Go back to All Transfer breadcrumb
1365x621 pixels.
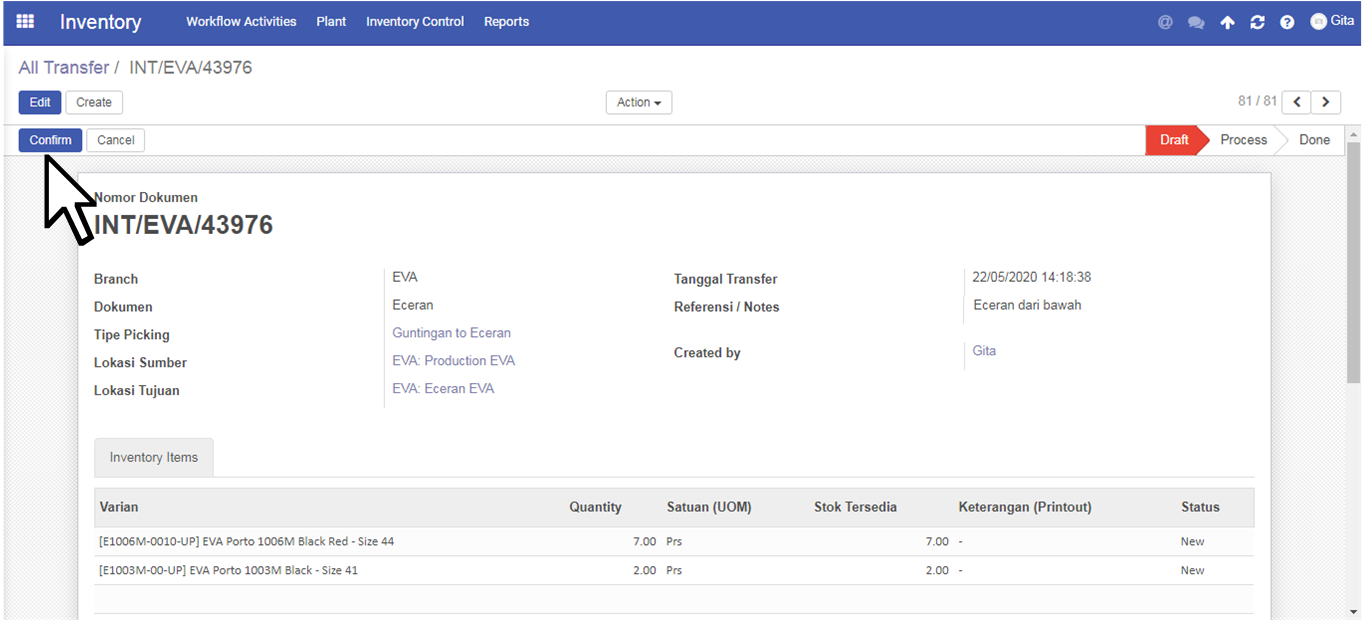[64, 68]
